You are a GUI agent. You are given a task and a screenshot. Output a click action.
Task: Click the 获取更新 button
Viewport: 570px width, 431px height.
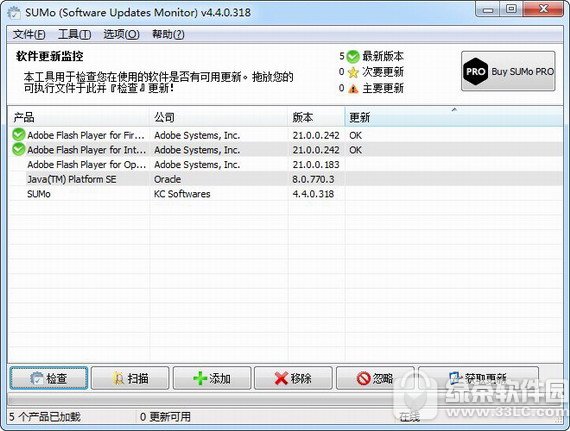tap(478, 378)
